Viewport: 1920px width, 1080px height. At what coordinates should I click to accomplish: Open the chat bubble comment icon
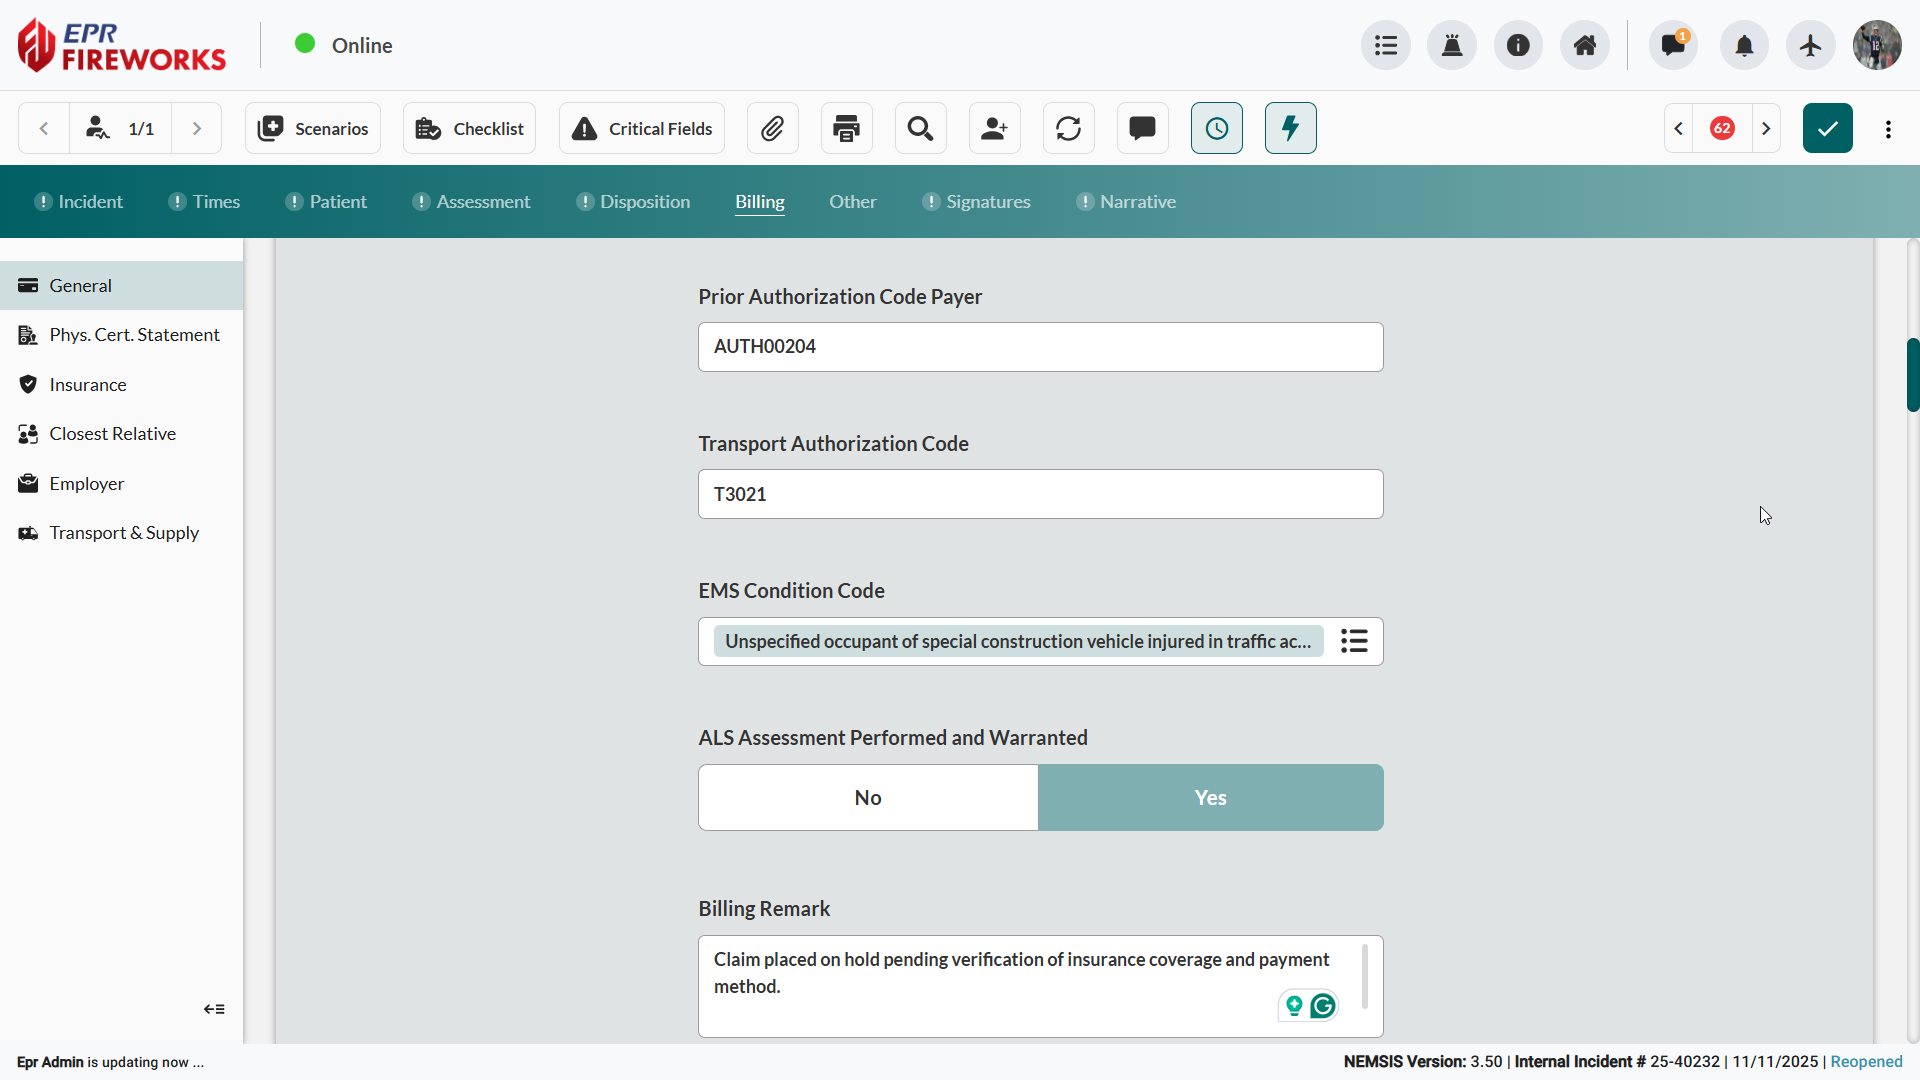pyautogui.click(x=1142, y=128)
